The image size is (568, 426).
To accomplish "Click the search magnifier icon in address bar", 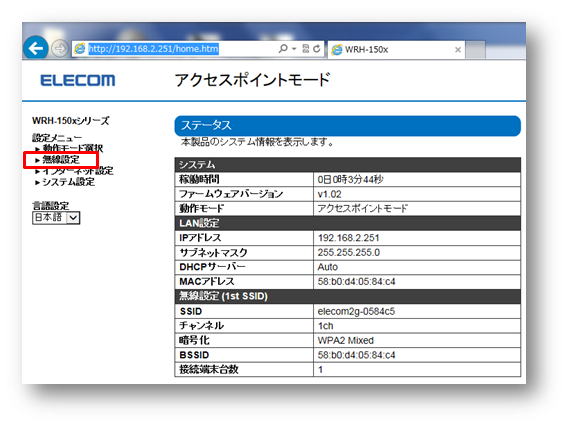I will point(283,48).
